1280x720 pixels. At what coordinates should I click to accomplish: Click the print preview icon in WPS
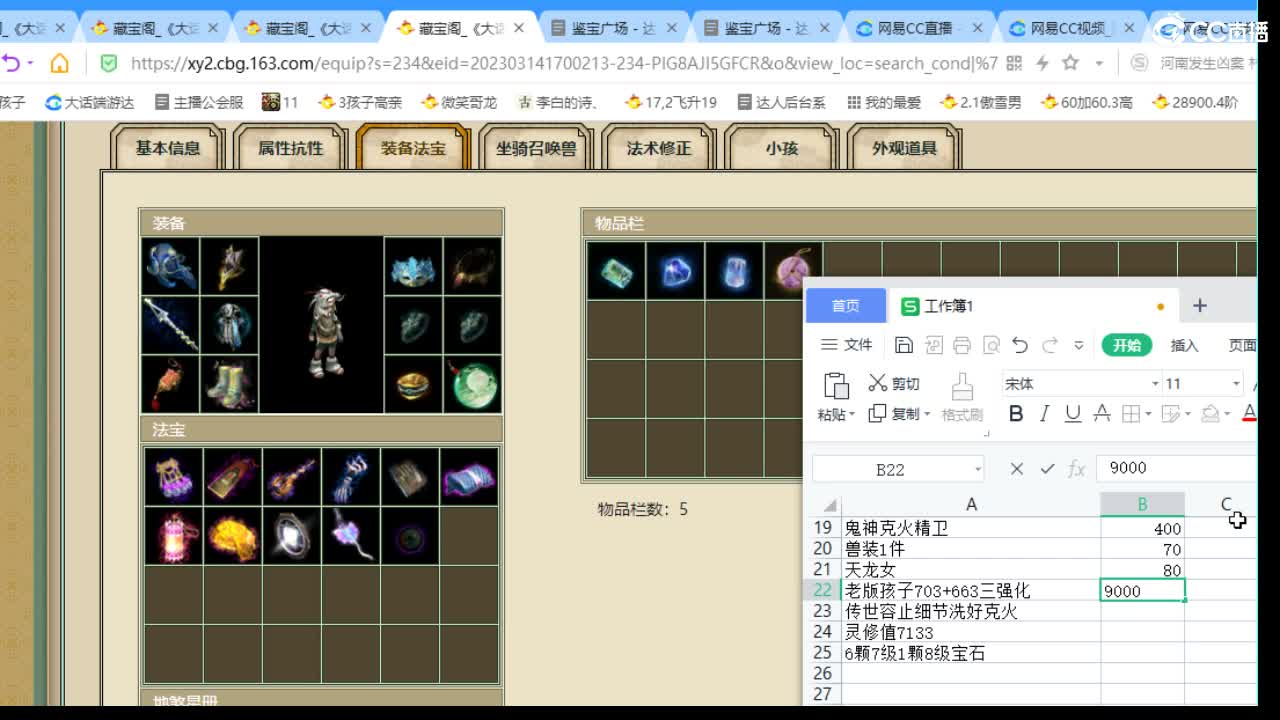click(x=991, y=345)
